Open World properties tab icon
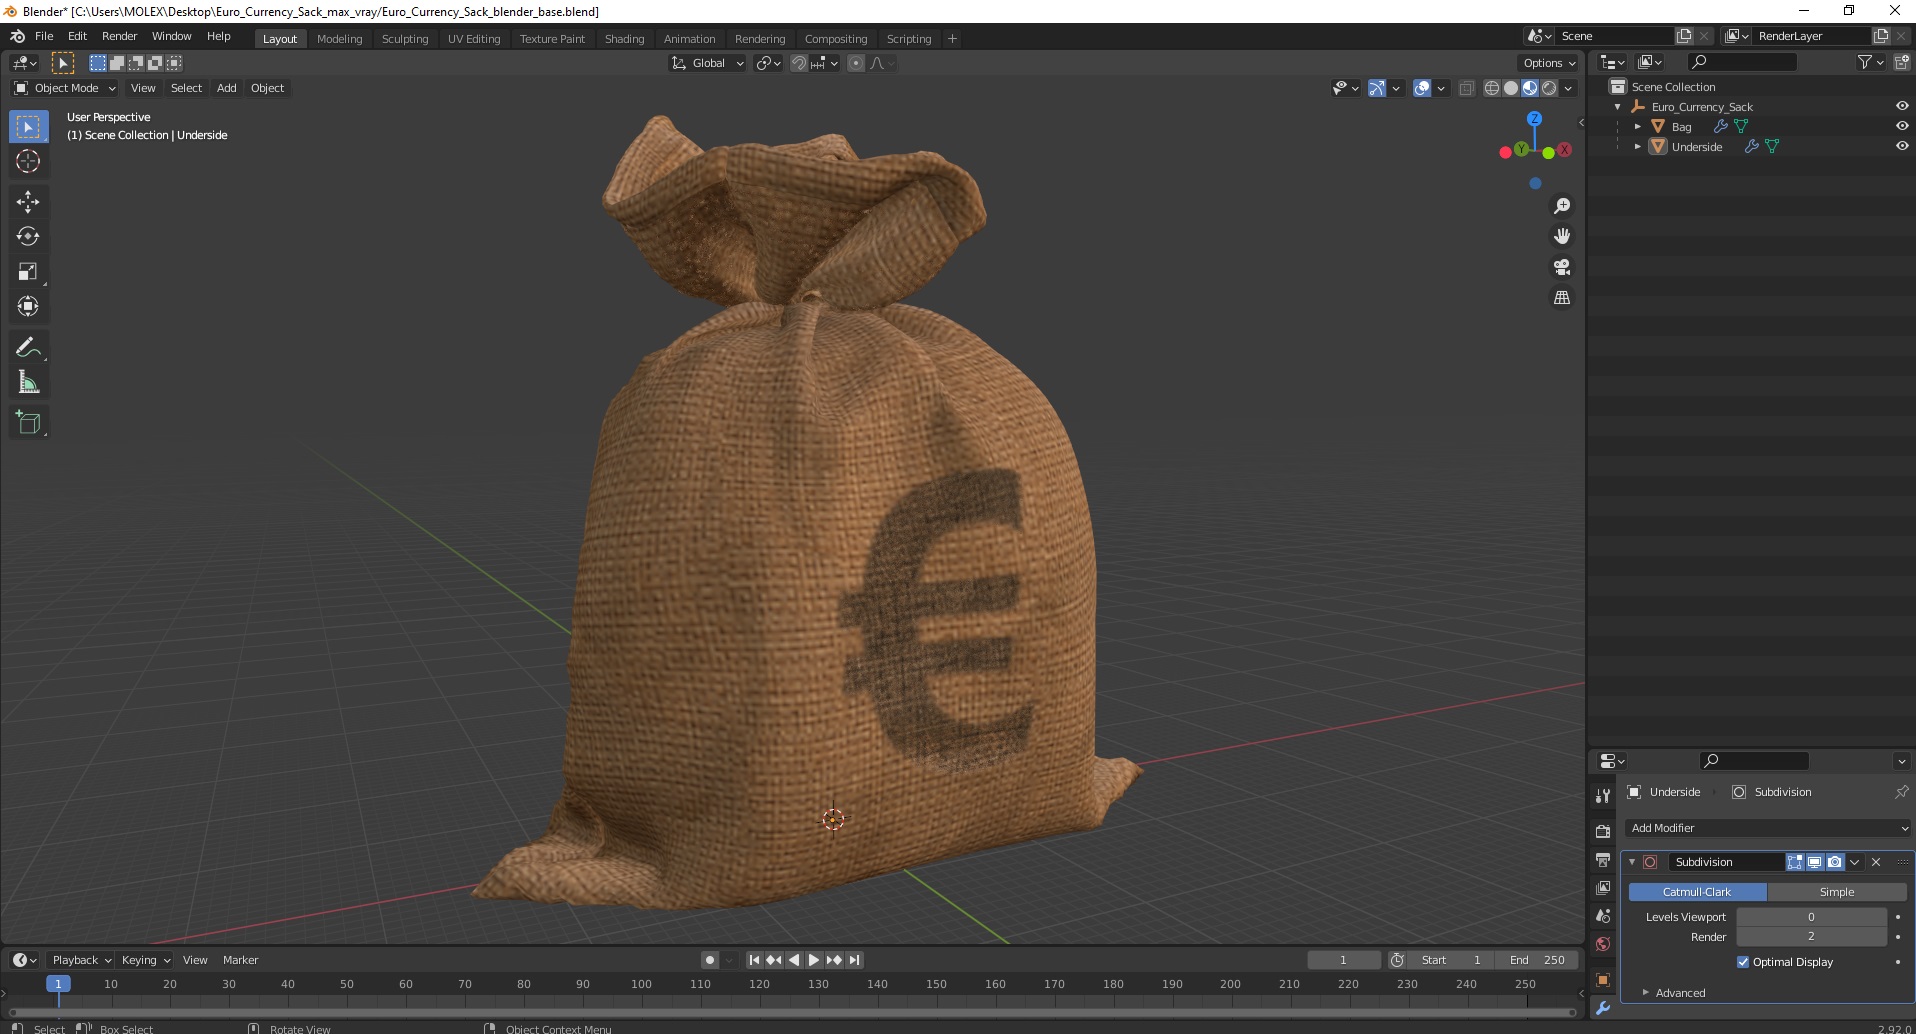Viewport: 1916px width, 1034px height. pos(1603,944)
